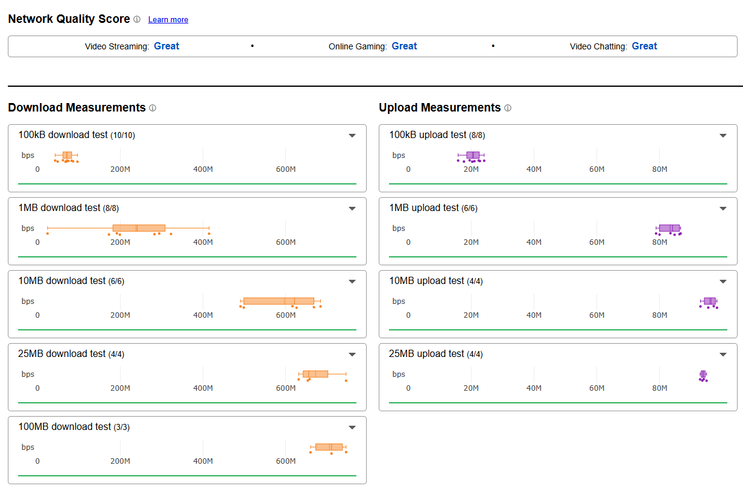
Task: Expand the 25MB download test panel
Action: pos(352,354)
